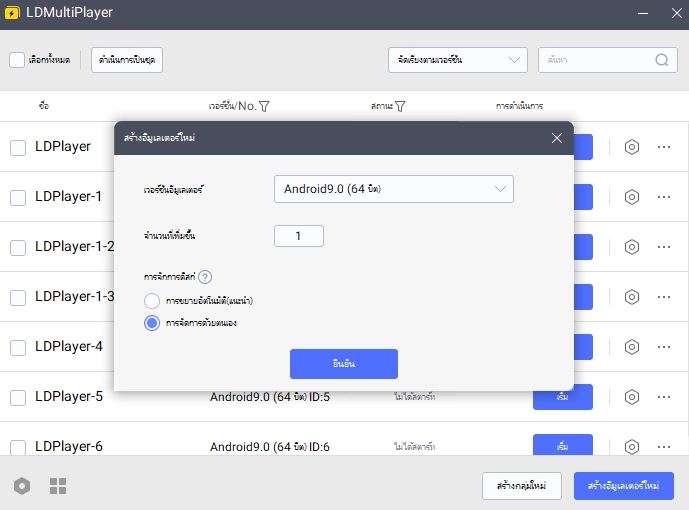
Task: Open three-dot menu for LDPlayer-1 row
Action: point(664,197)
